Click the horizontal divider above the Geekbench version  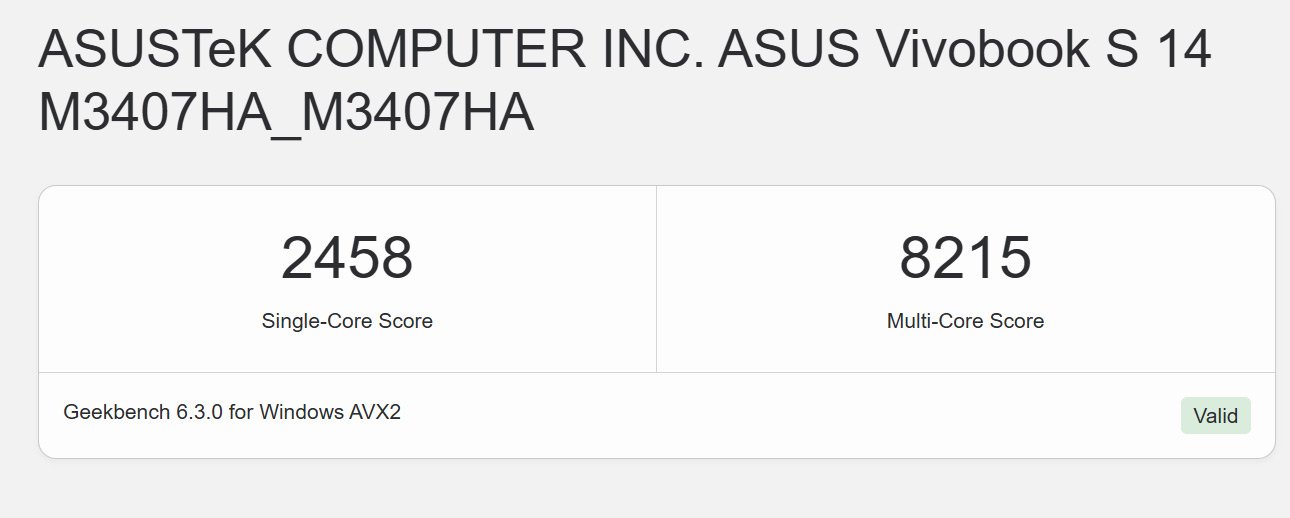(x=656, y=372)
